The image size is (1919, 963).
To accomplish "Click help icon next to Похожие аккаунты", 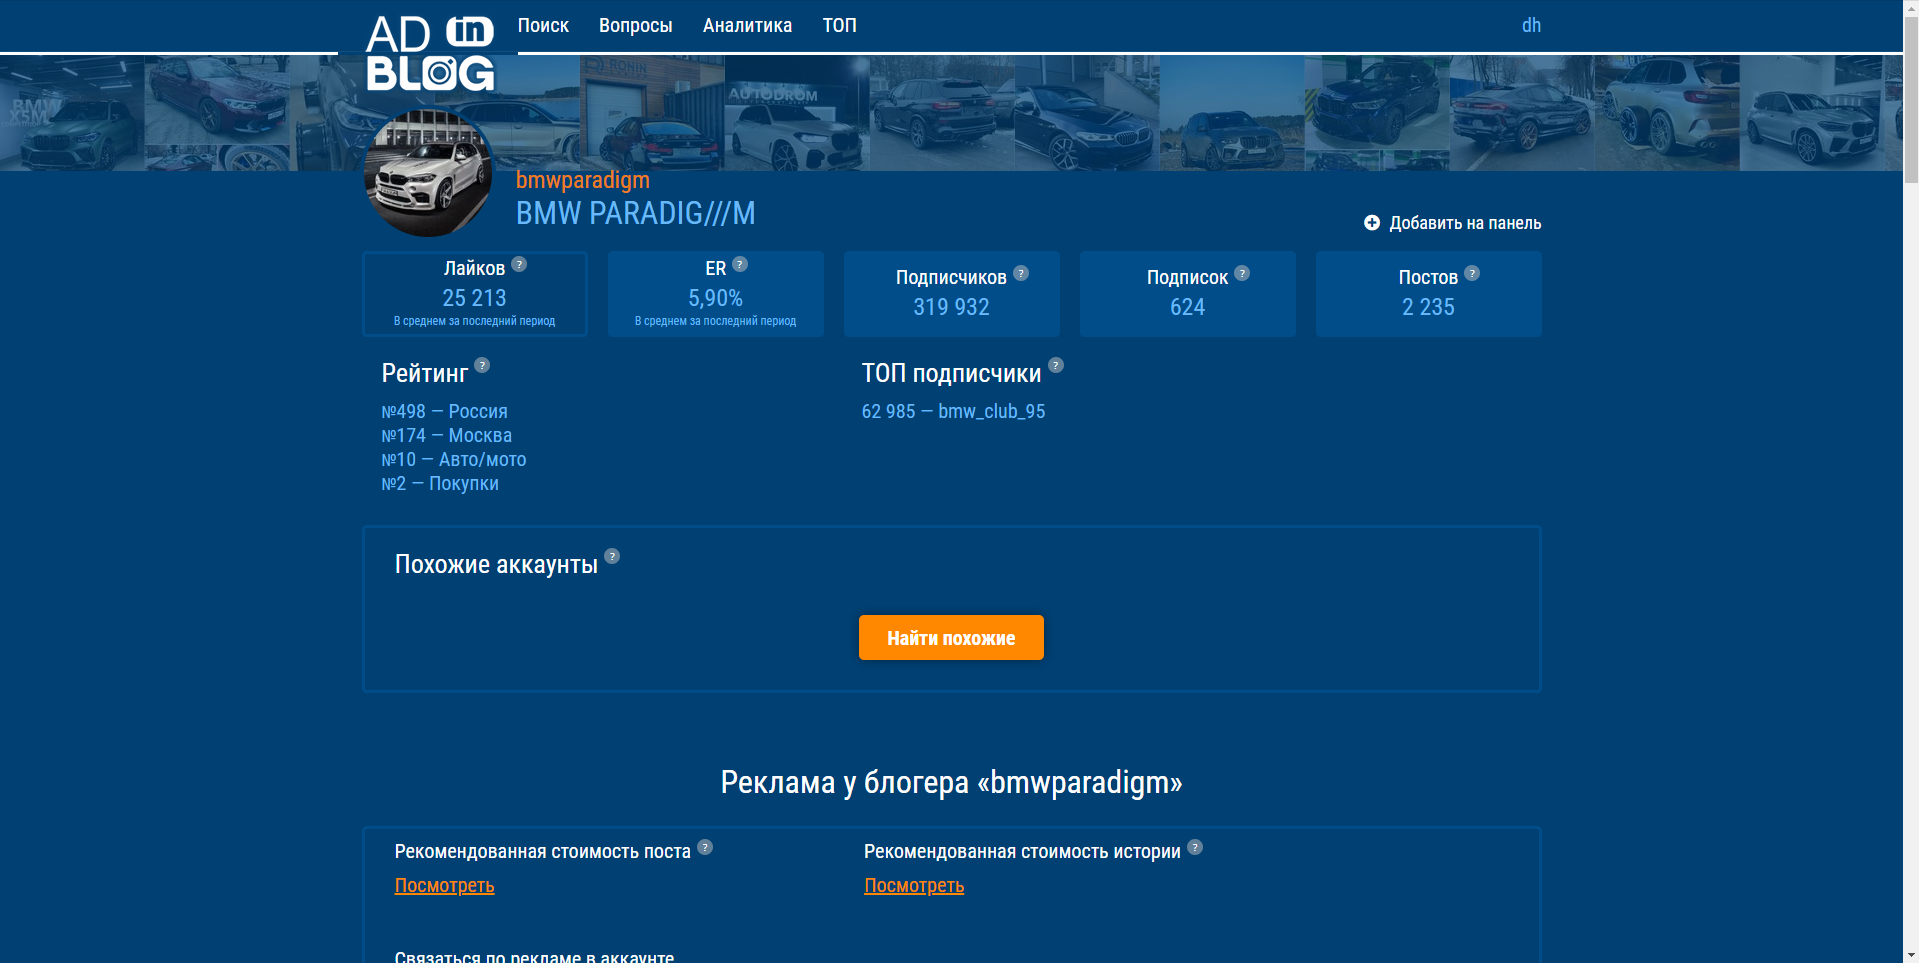I will pyautogui.click(x=612, y=557).
